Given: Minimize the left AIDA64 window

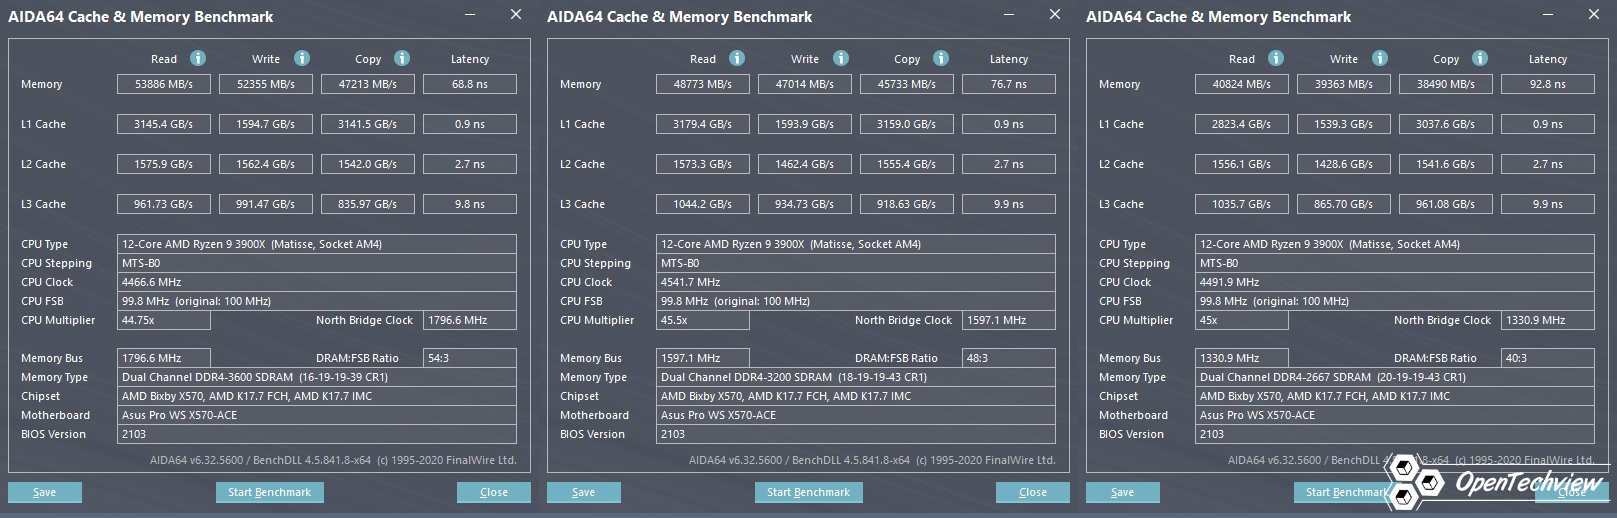Looking at the screenshot, I should 470,15.
